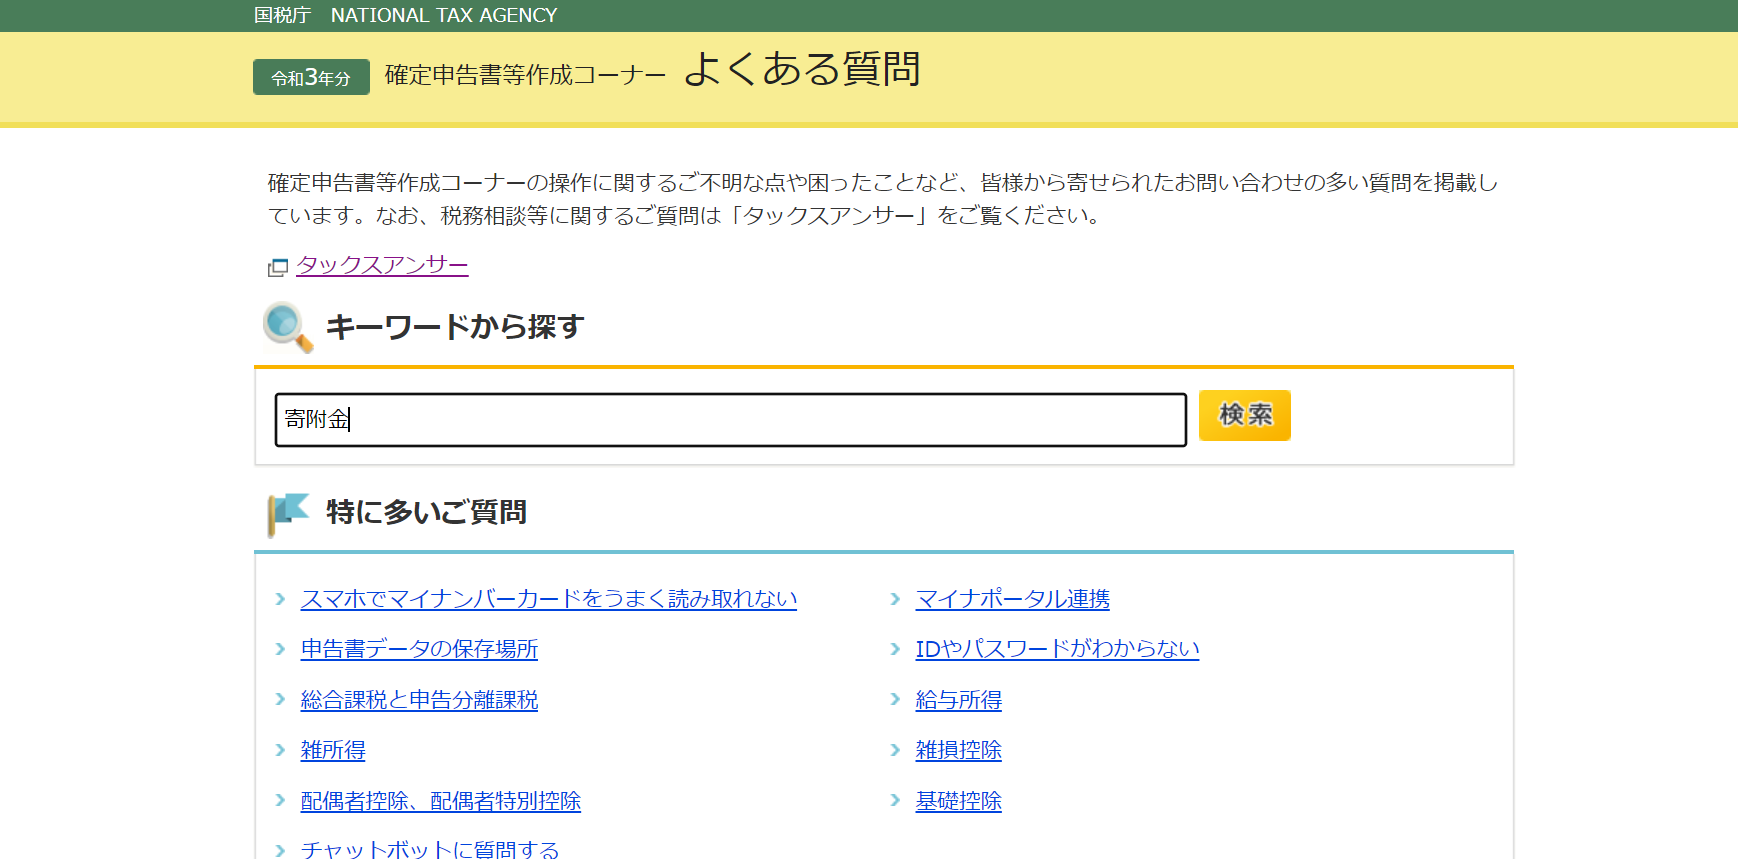Open IDやパスワードがわからない link
Screen dimensions: 1738x859
(1057, 649)
